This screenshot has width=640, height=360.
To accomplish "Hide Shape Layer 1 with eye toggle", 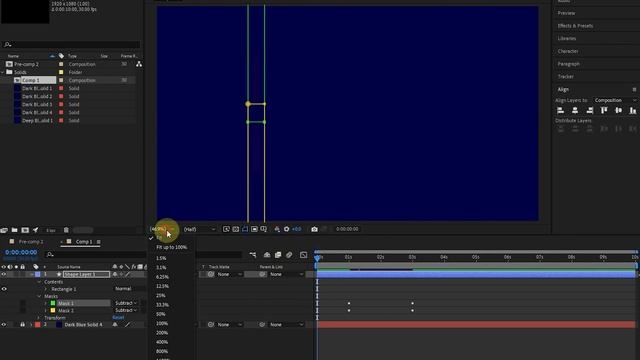I will tap(4, 274).
